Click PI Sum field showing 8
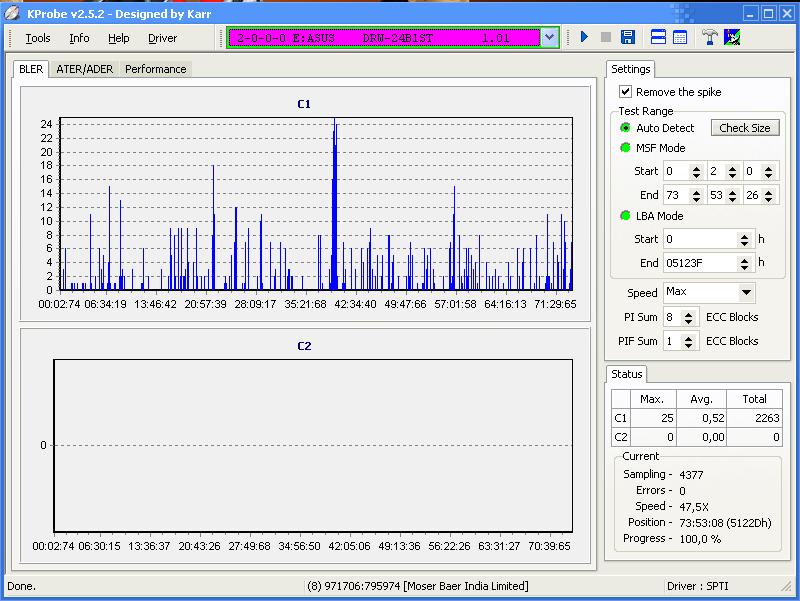 click(672, 317)
